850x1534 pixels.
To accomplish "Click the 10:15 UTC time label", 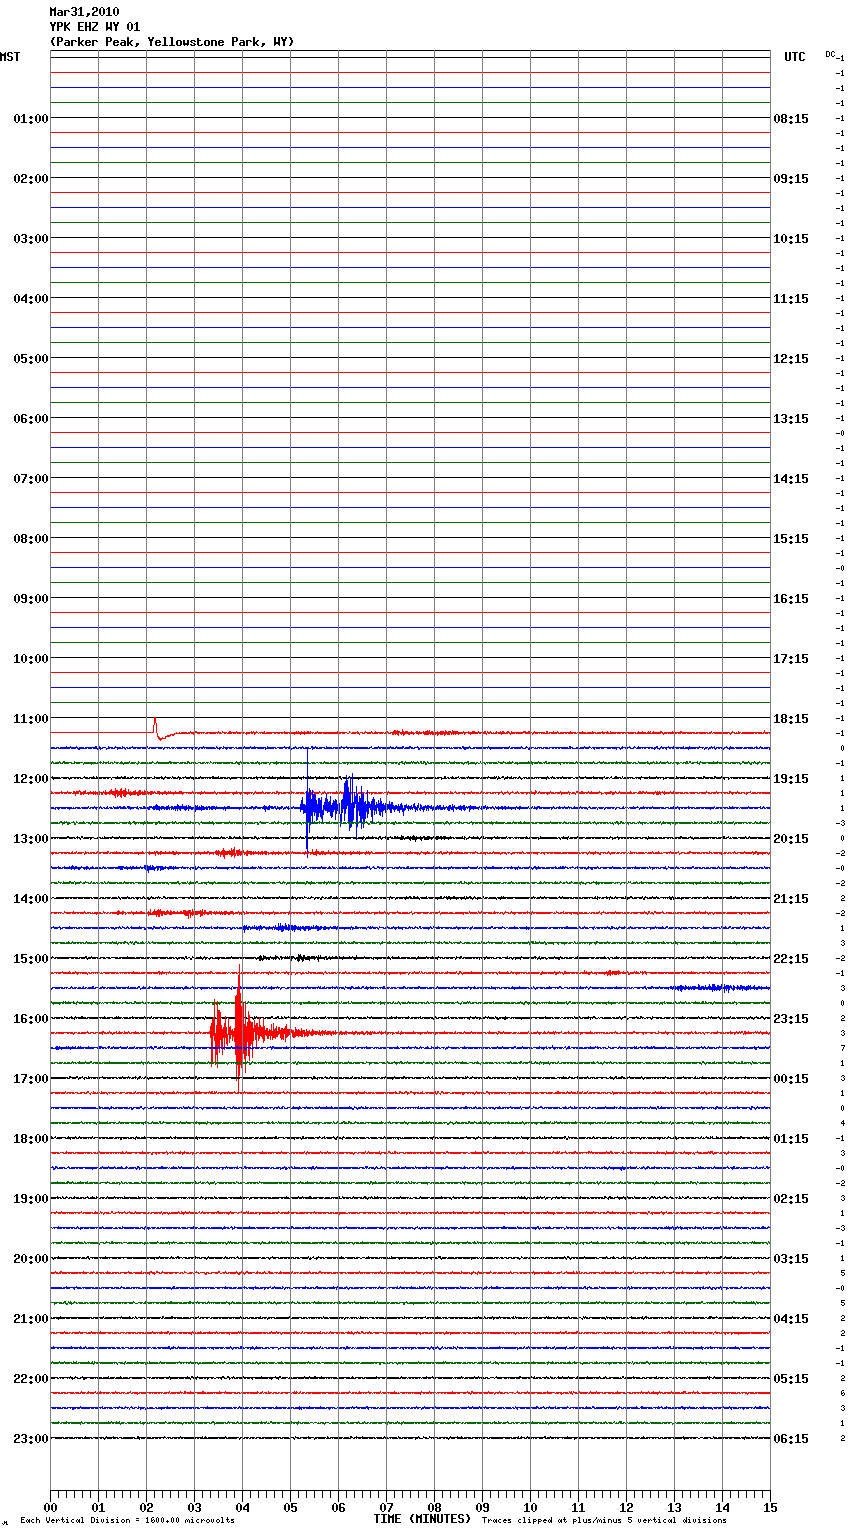I will (x=791, y=239).
